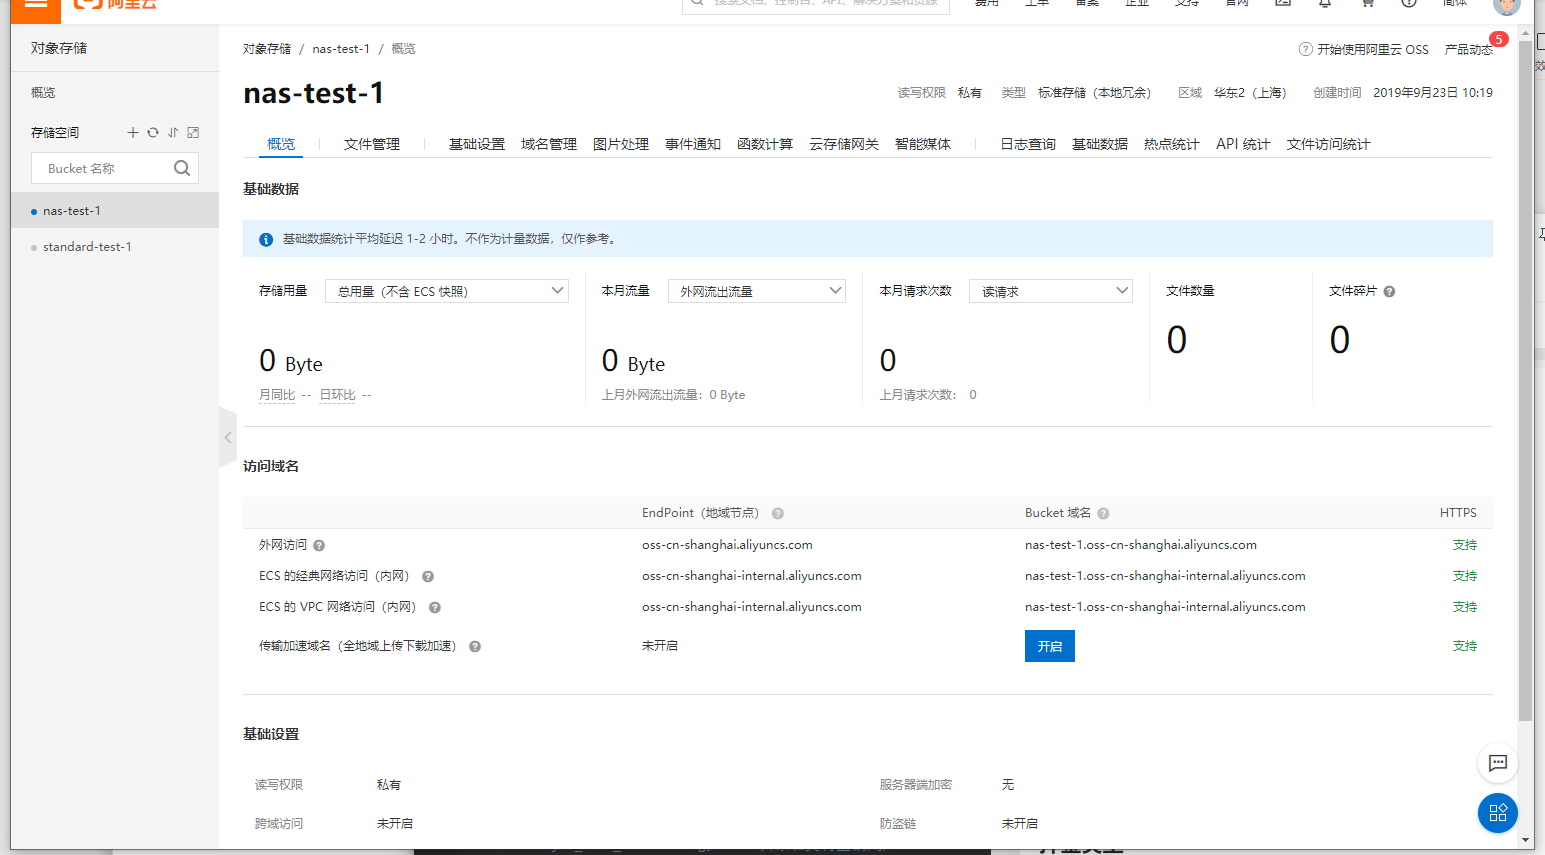1545x855 pixels.
Task: Click the 支持 link in the 外网访问 row
Action: 1465,545
